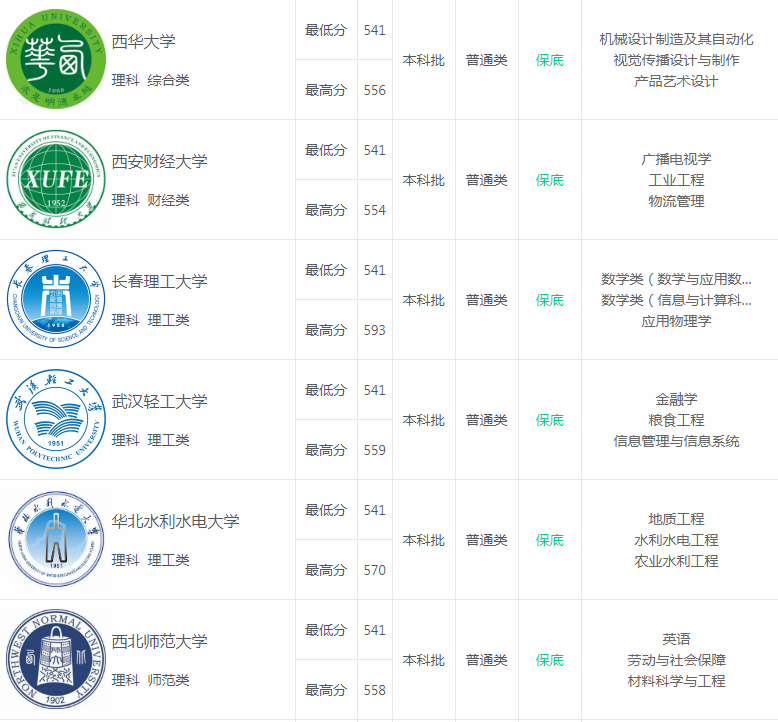Screen dimensions: 778x722
Task: Select the 水利水电工程 major
Action: [x=676, y=540]
